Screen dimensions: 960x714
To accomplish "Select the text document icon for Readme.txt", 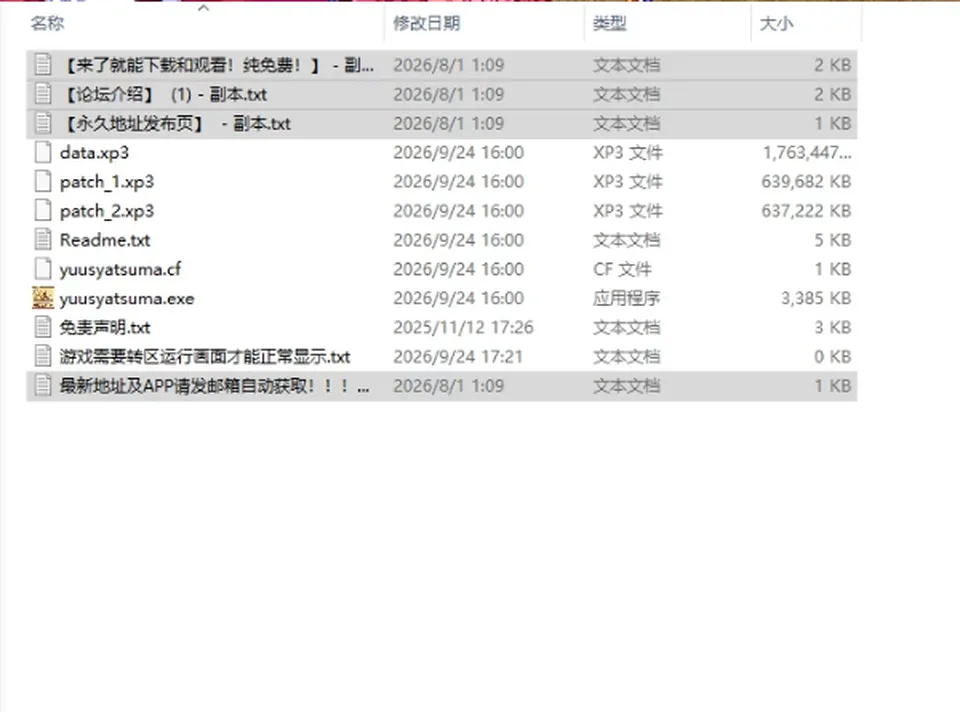I will pyautogui.click(x=43, y=240).
